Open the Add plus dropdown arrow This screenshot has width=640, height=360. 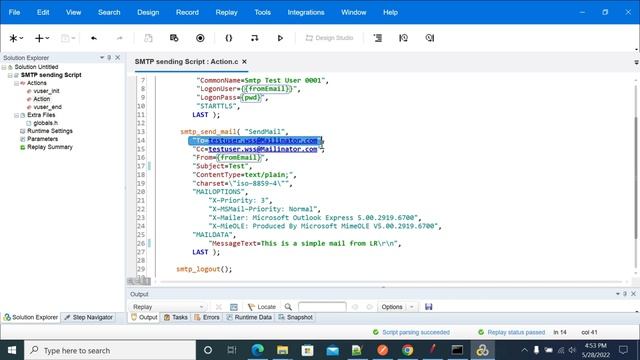coord(47,38)
